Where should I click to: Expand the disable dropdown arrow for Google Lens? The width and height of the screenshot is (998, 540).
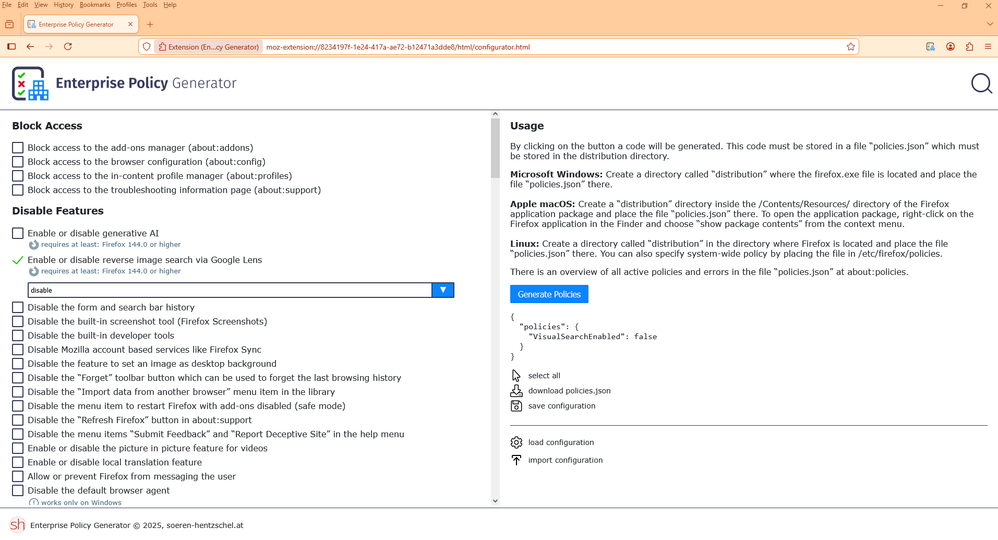[443, 290]
